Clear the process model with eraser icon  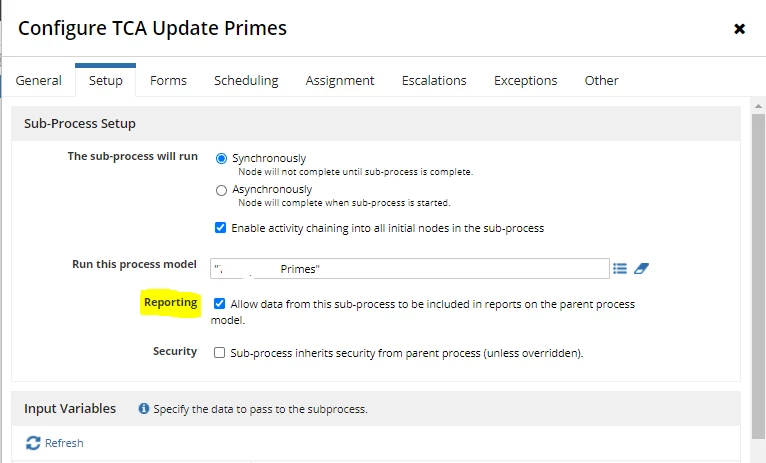(x=641, y=269)
